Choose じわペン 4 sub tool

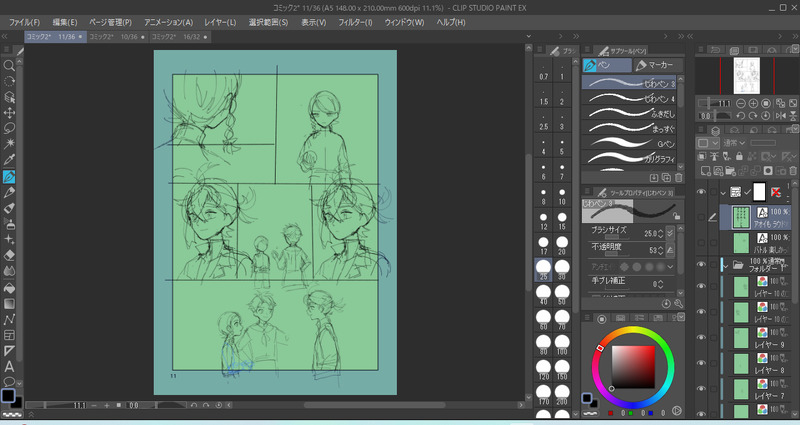pyautogui.click(x=630, y=98)
